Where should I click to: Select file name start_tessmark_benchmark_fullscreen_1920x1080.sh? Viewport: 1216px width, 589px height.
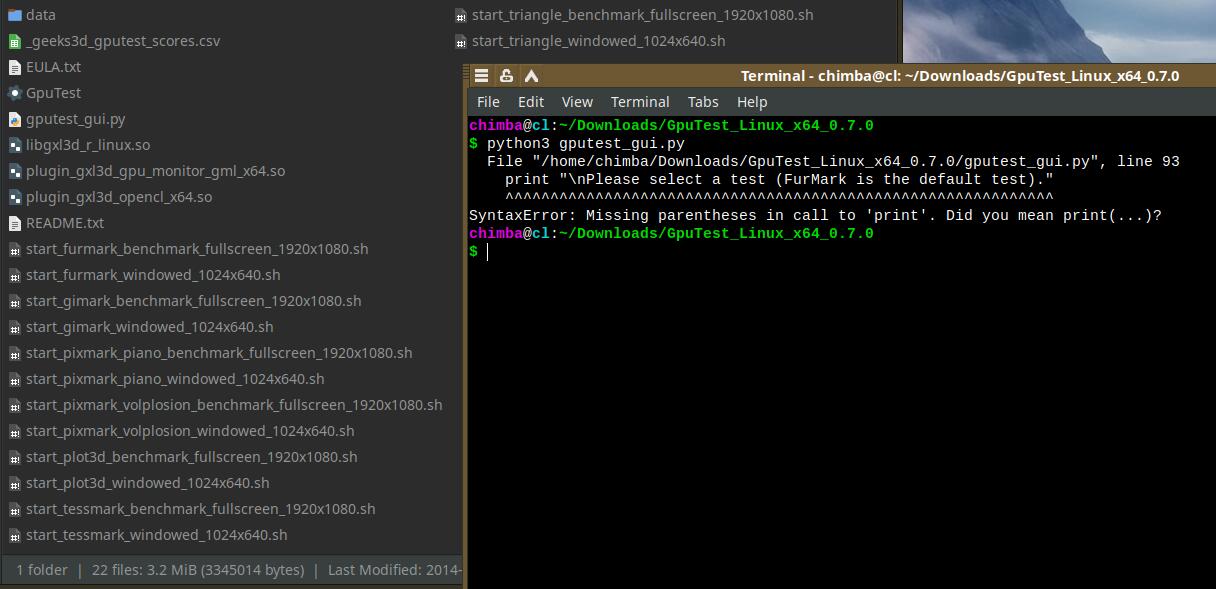201,509
